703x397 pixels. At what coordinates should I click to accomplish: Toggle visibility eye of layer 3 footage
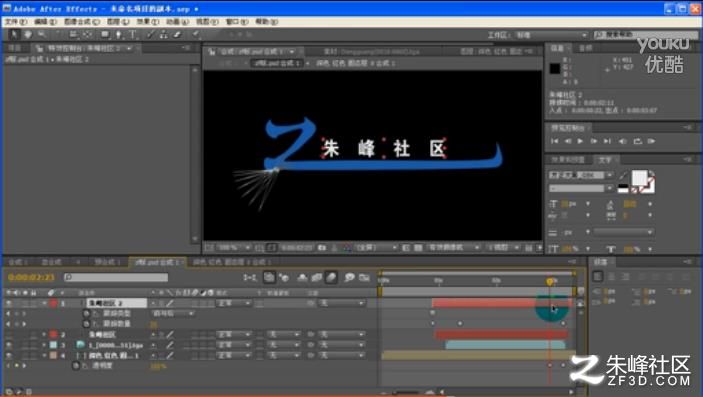[x=9, y=345]
